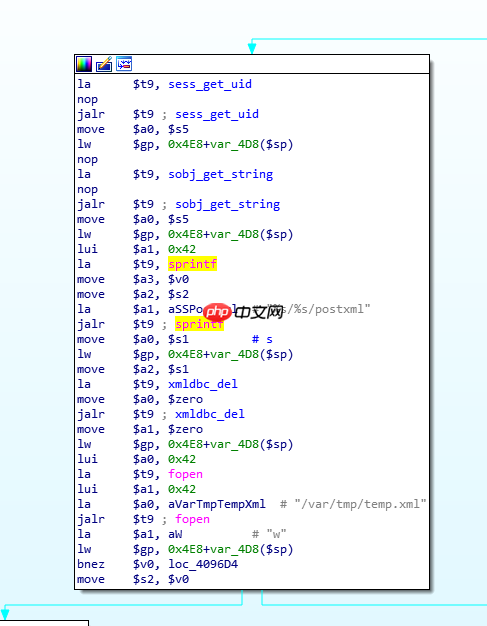The width and height of the screenshot is (487, 626).
Task: Click the bnez mnemonic
Action: (91, 564)
